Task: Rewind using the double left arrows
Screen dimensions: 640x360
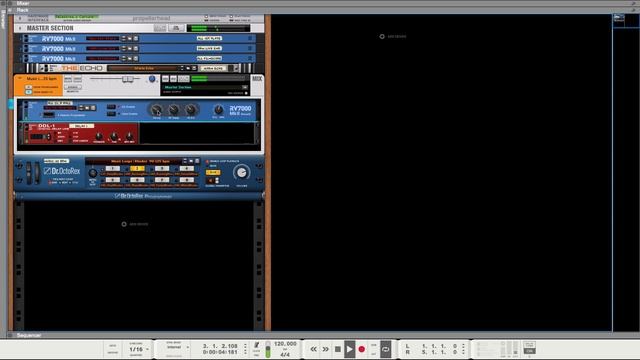Action: pos(313,349)
